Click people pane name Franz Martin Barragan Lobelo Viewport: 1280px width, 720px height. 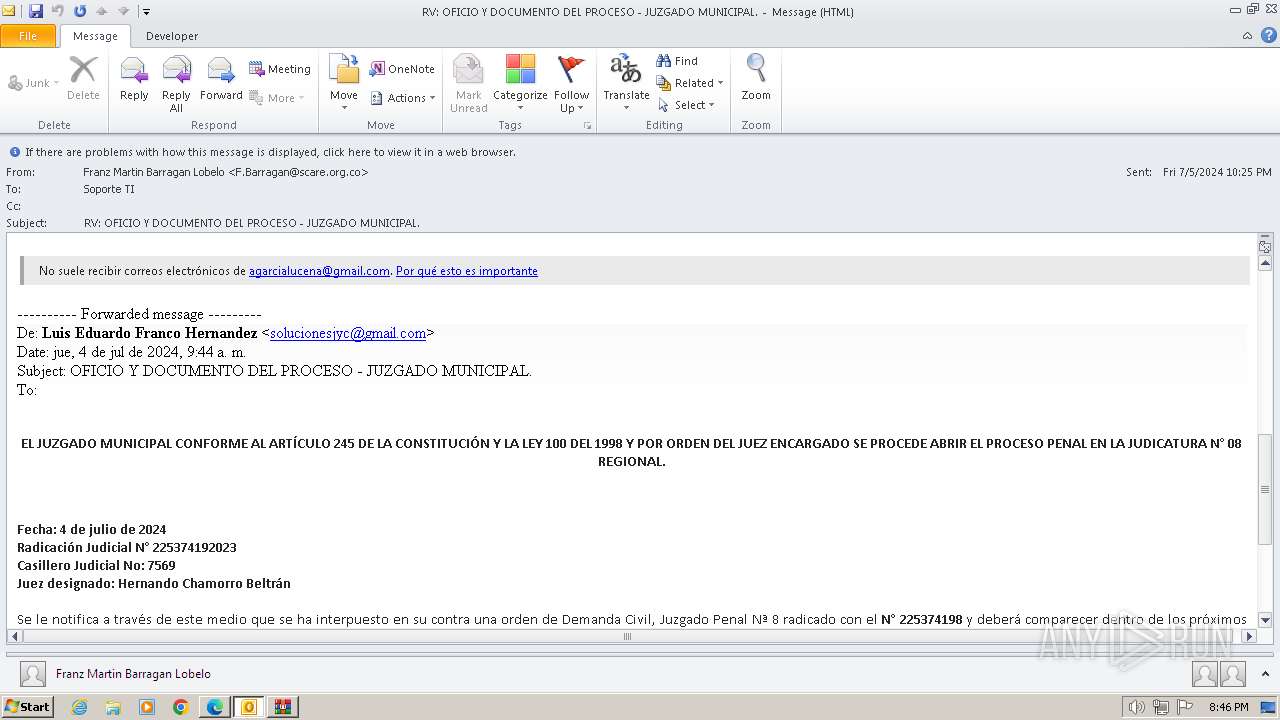click(x=133, y=674)
